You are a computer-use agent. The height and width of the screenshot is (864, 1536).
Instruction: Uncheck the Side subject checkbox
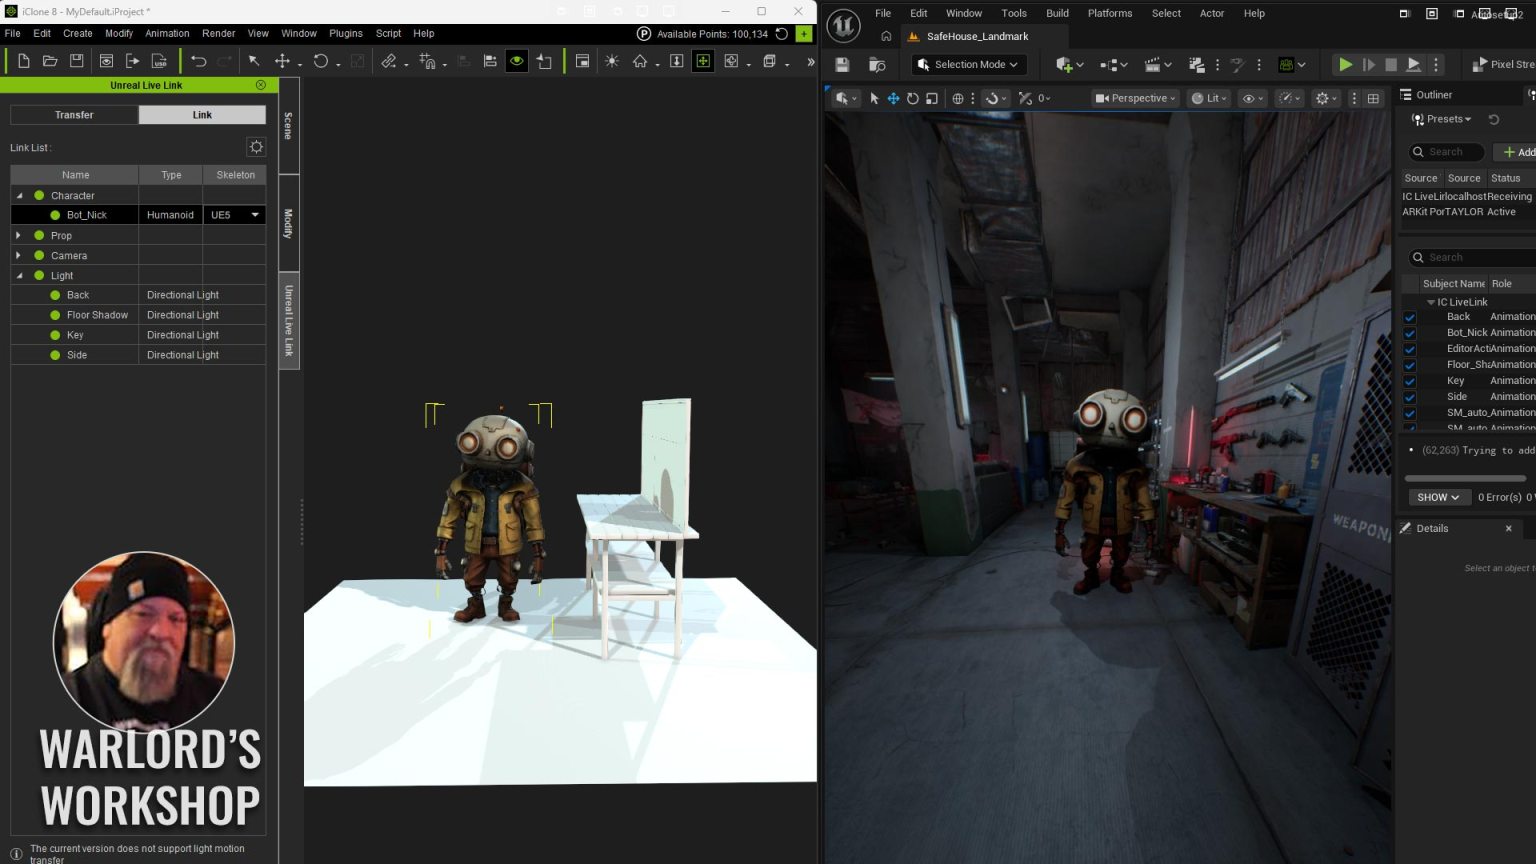pyautogui.click(x=1410, y=397)
